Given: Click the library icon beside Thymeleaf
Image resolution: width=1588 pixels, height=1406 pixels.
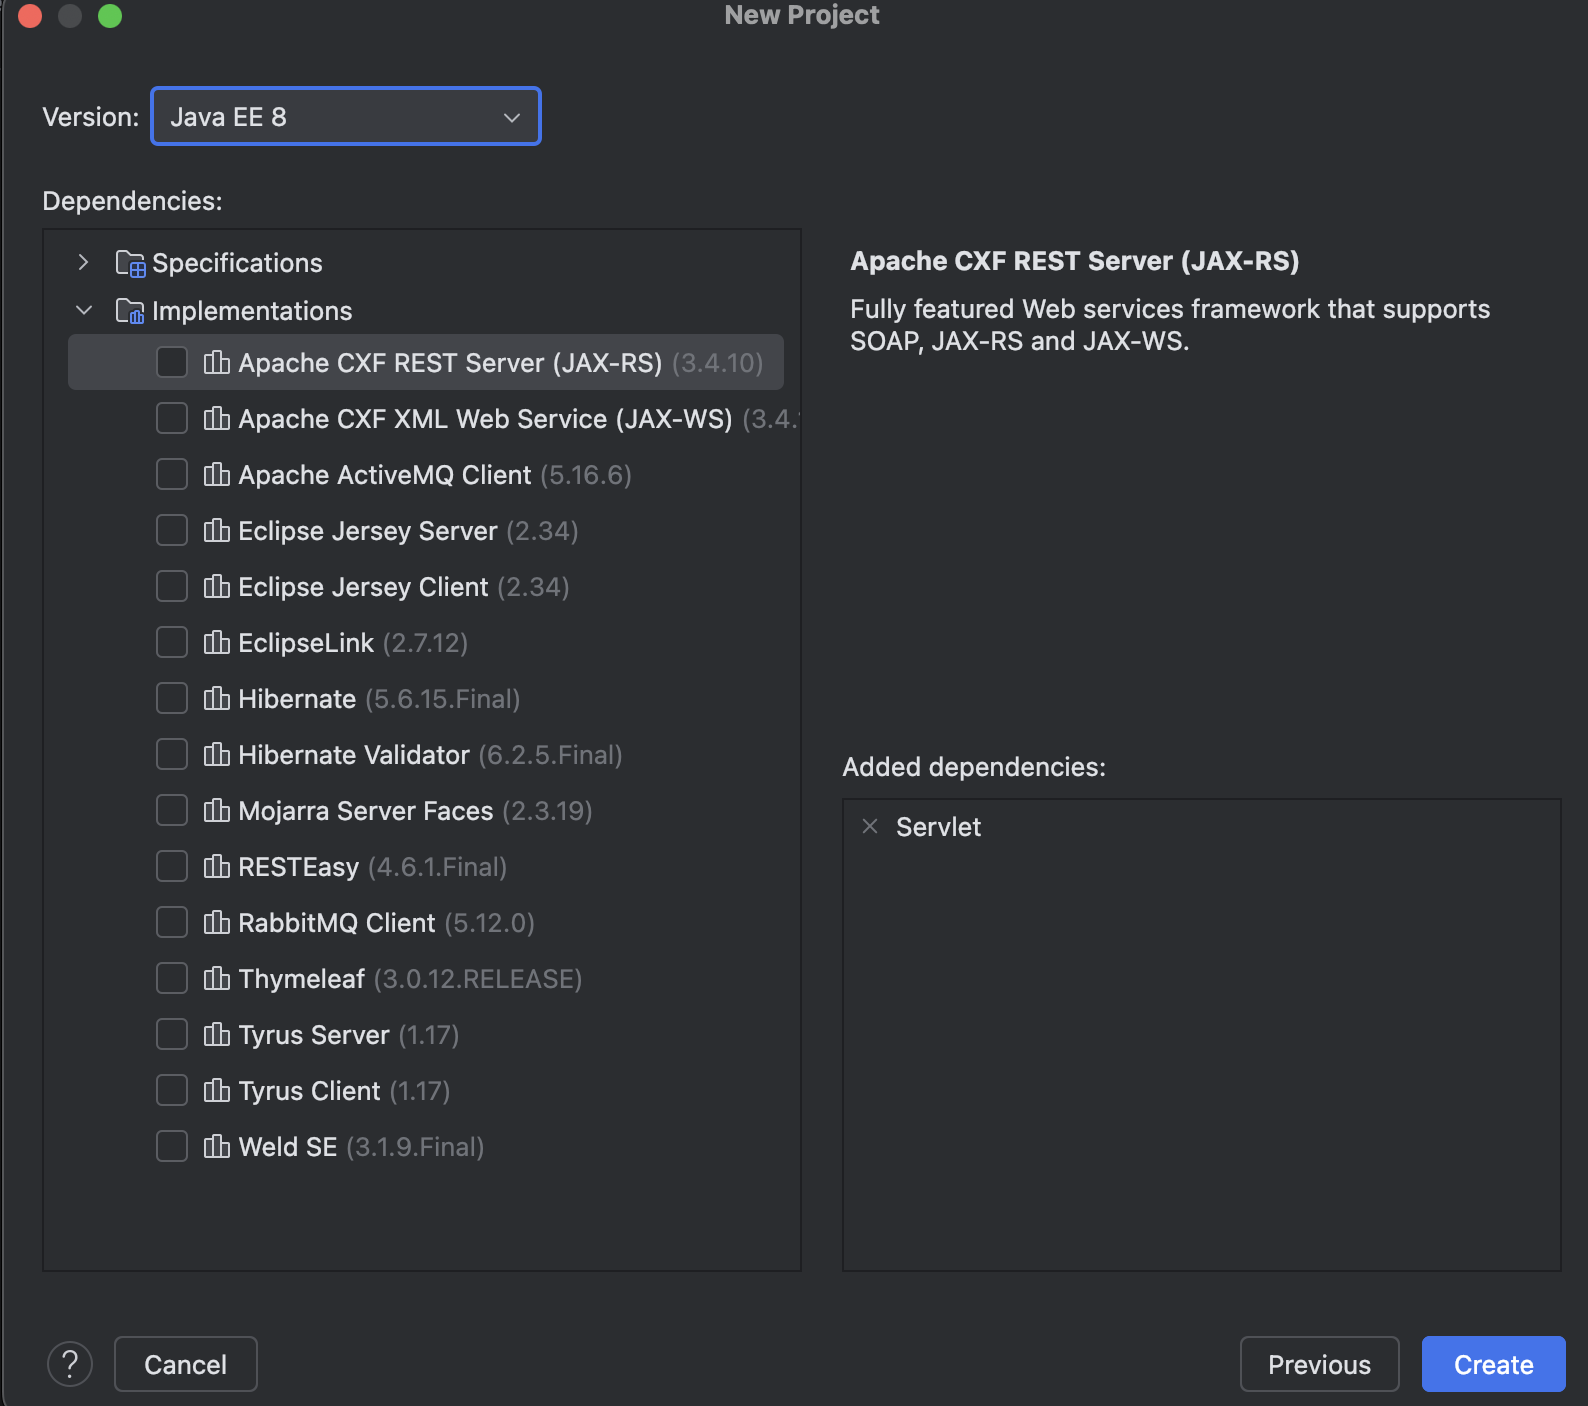Looking at the screenshot, I should (217, 978).
